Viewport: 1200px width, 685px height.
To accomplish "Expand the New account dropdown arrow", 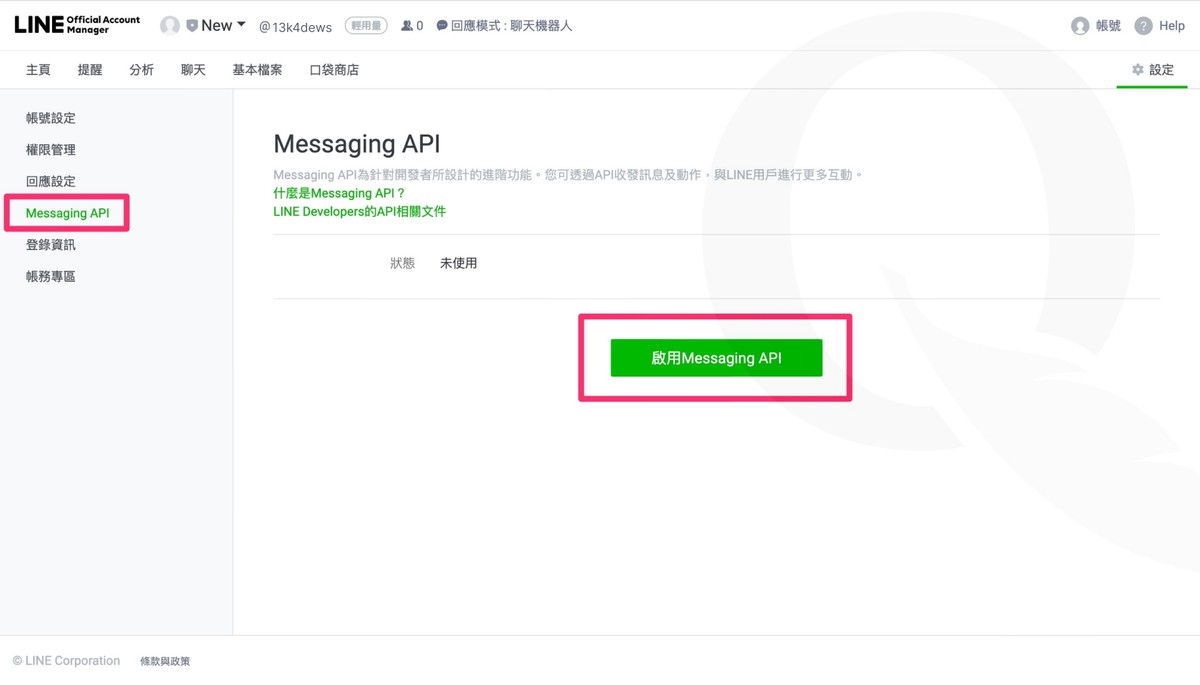I will (x=241, y=25).
